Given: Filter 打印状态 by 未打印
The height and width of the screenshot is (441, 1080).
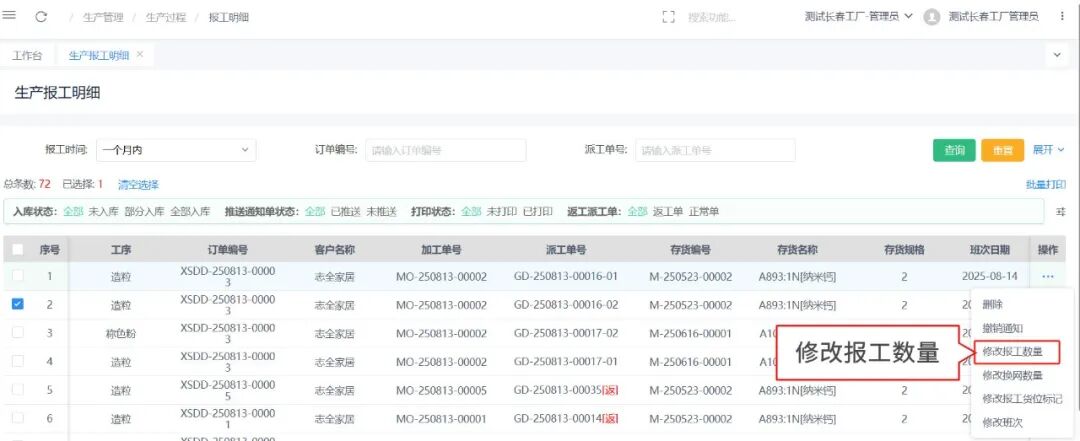Looking at the screenshot, I should coord(501,212).
